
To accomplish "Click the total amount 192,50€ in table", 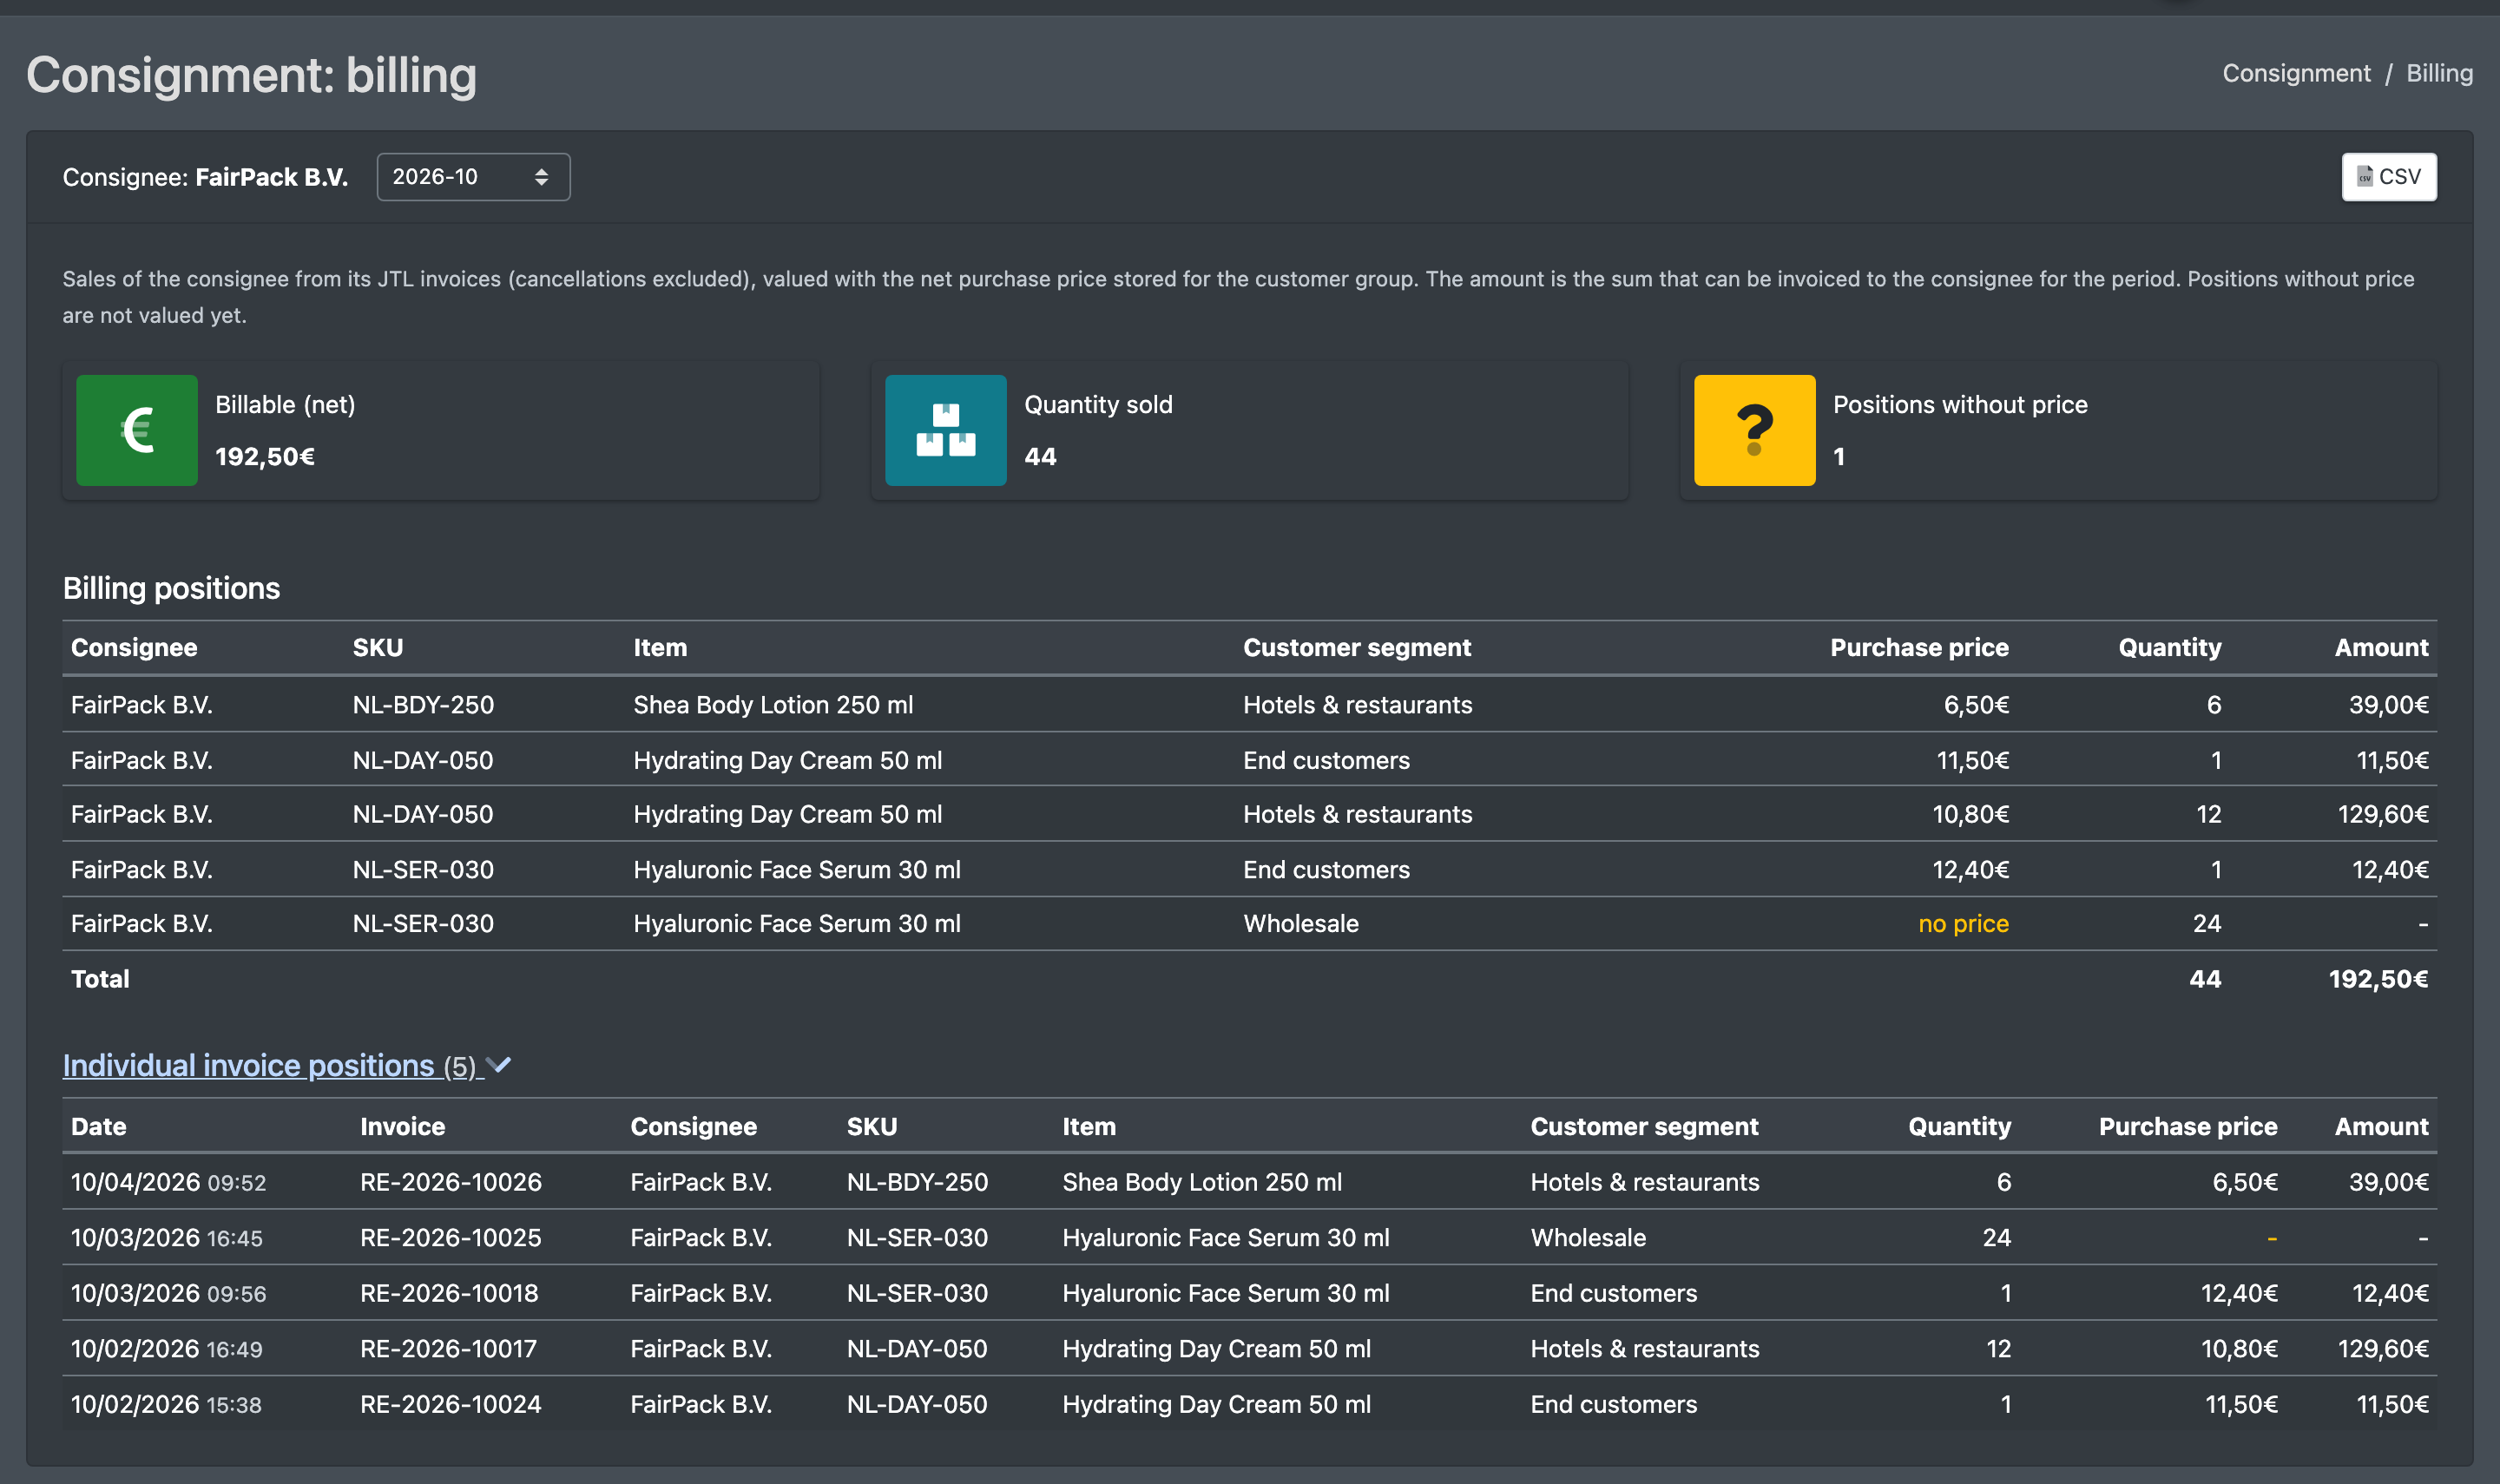I will point(2378,979).
